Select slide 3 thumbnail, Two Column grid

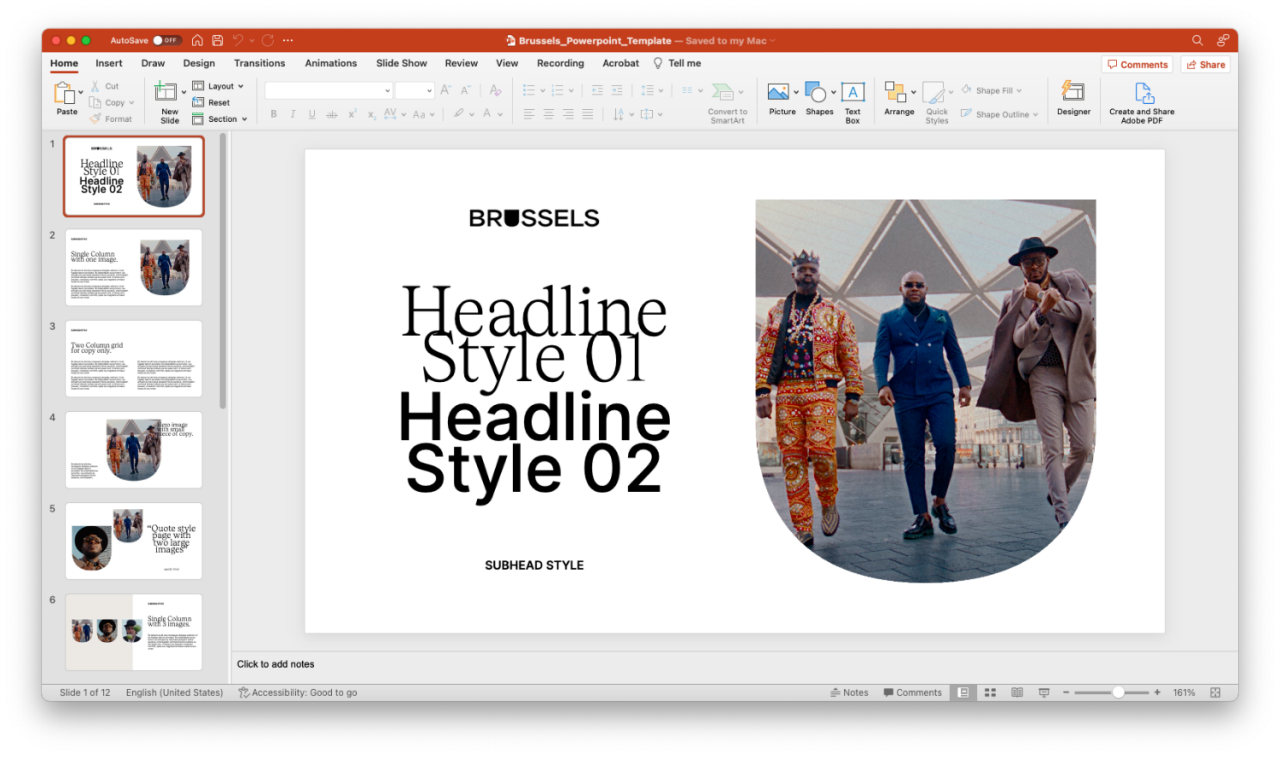[x=134, y=358]
